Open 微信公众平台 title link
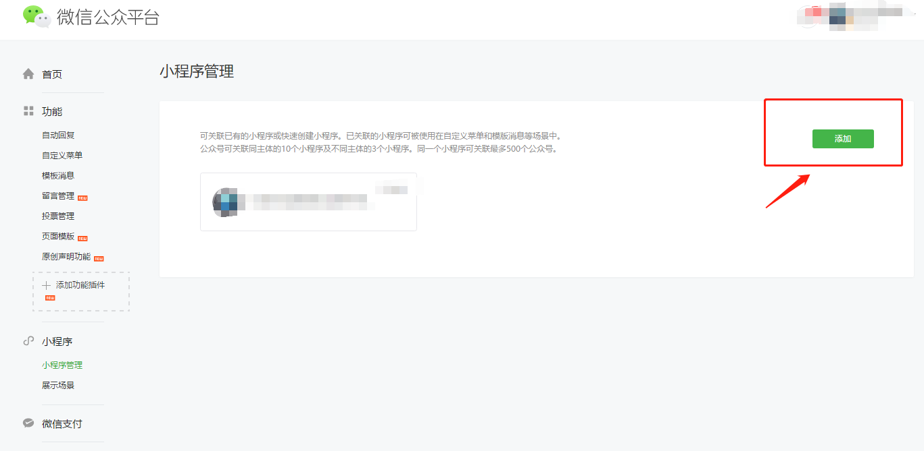The width and height of the screenshot is (924, 451). coord(108,18)
